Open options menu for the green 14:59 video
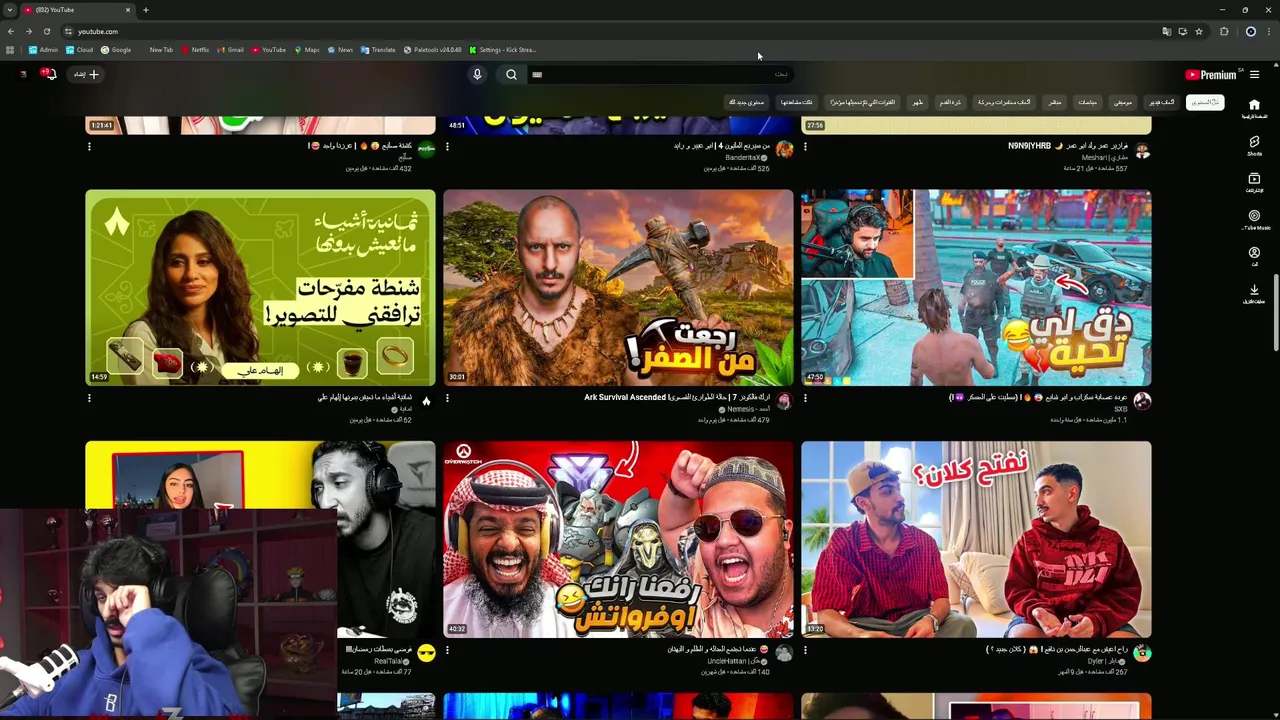 (x=89, y=398)
